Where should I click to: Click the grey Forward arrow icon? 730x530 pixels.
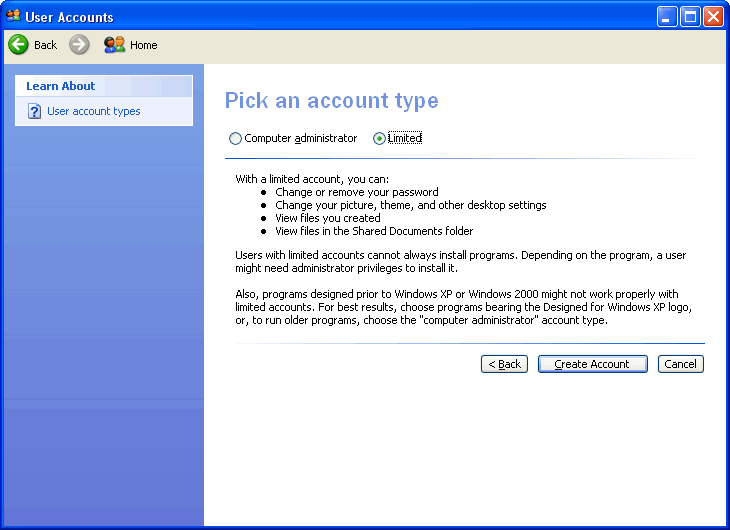[79, 45]
